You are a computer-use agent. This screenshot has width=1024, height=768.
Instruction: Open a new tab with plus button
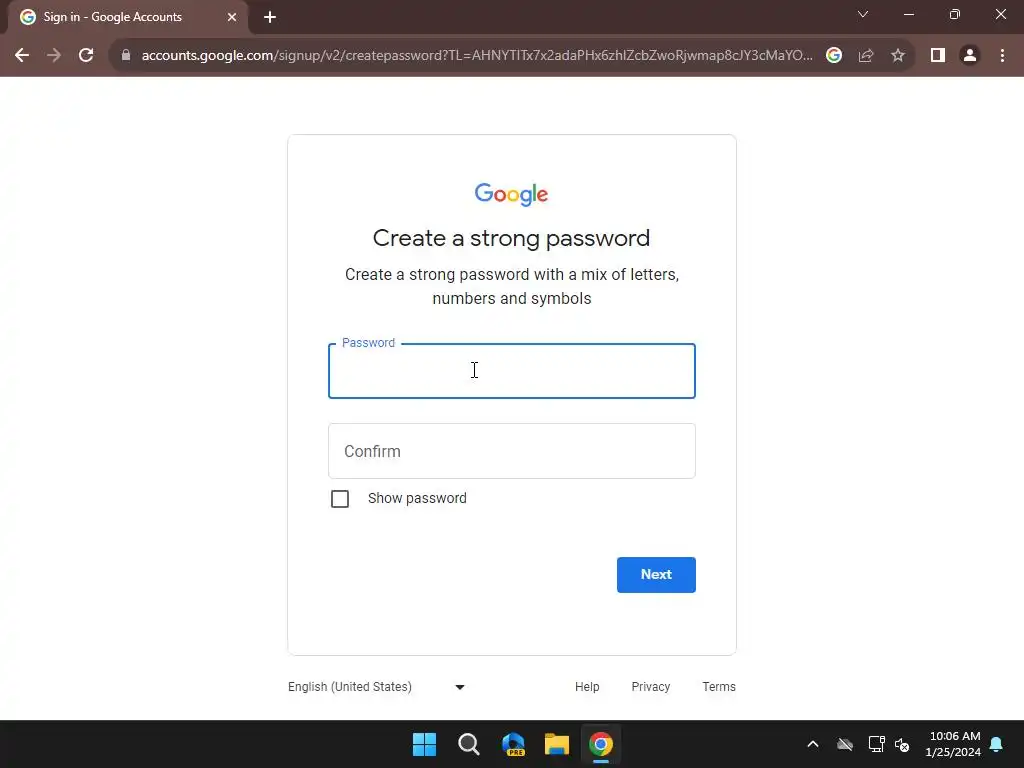coord(270,17)
